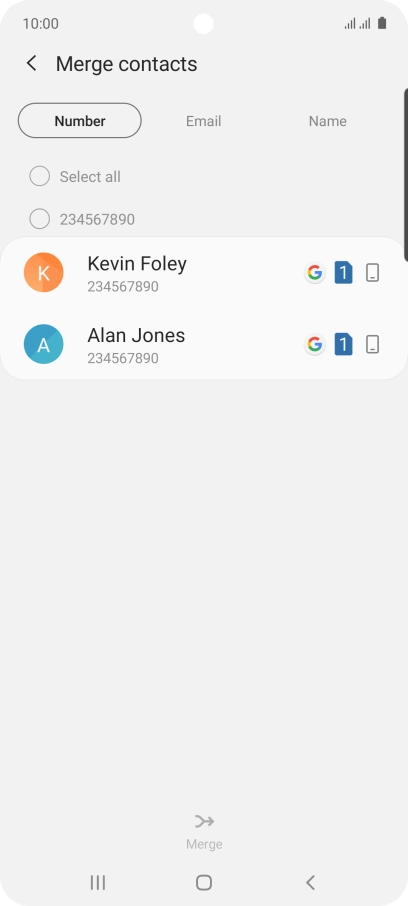The width and height of the screenshot is (408, 906).
Task: Tap the SIM 1 icon on Alan Jones's row
Action: point(343,344)
